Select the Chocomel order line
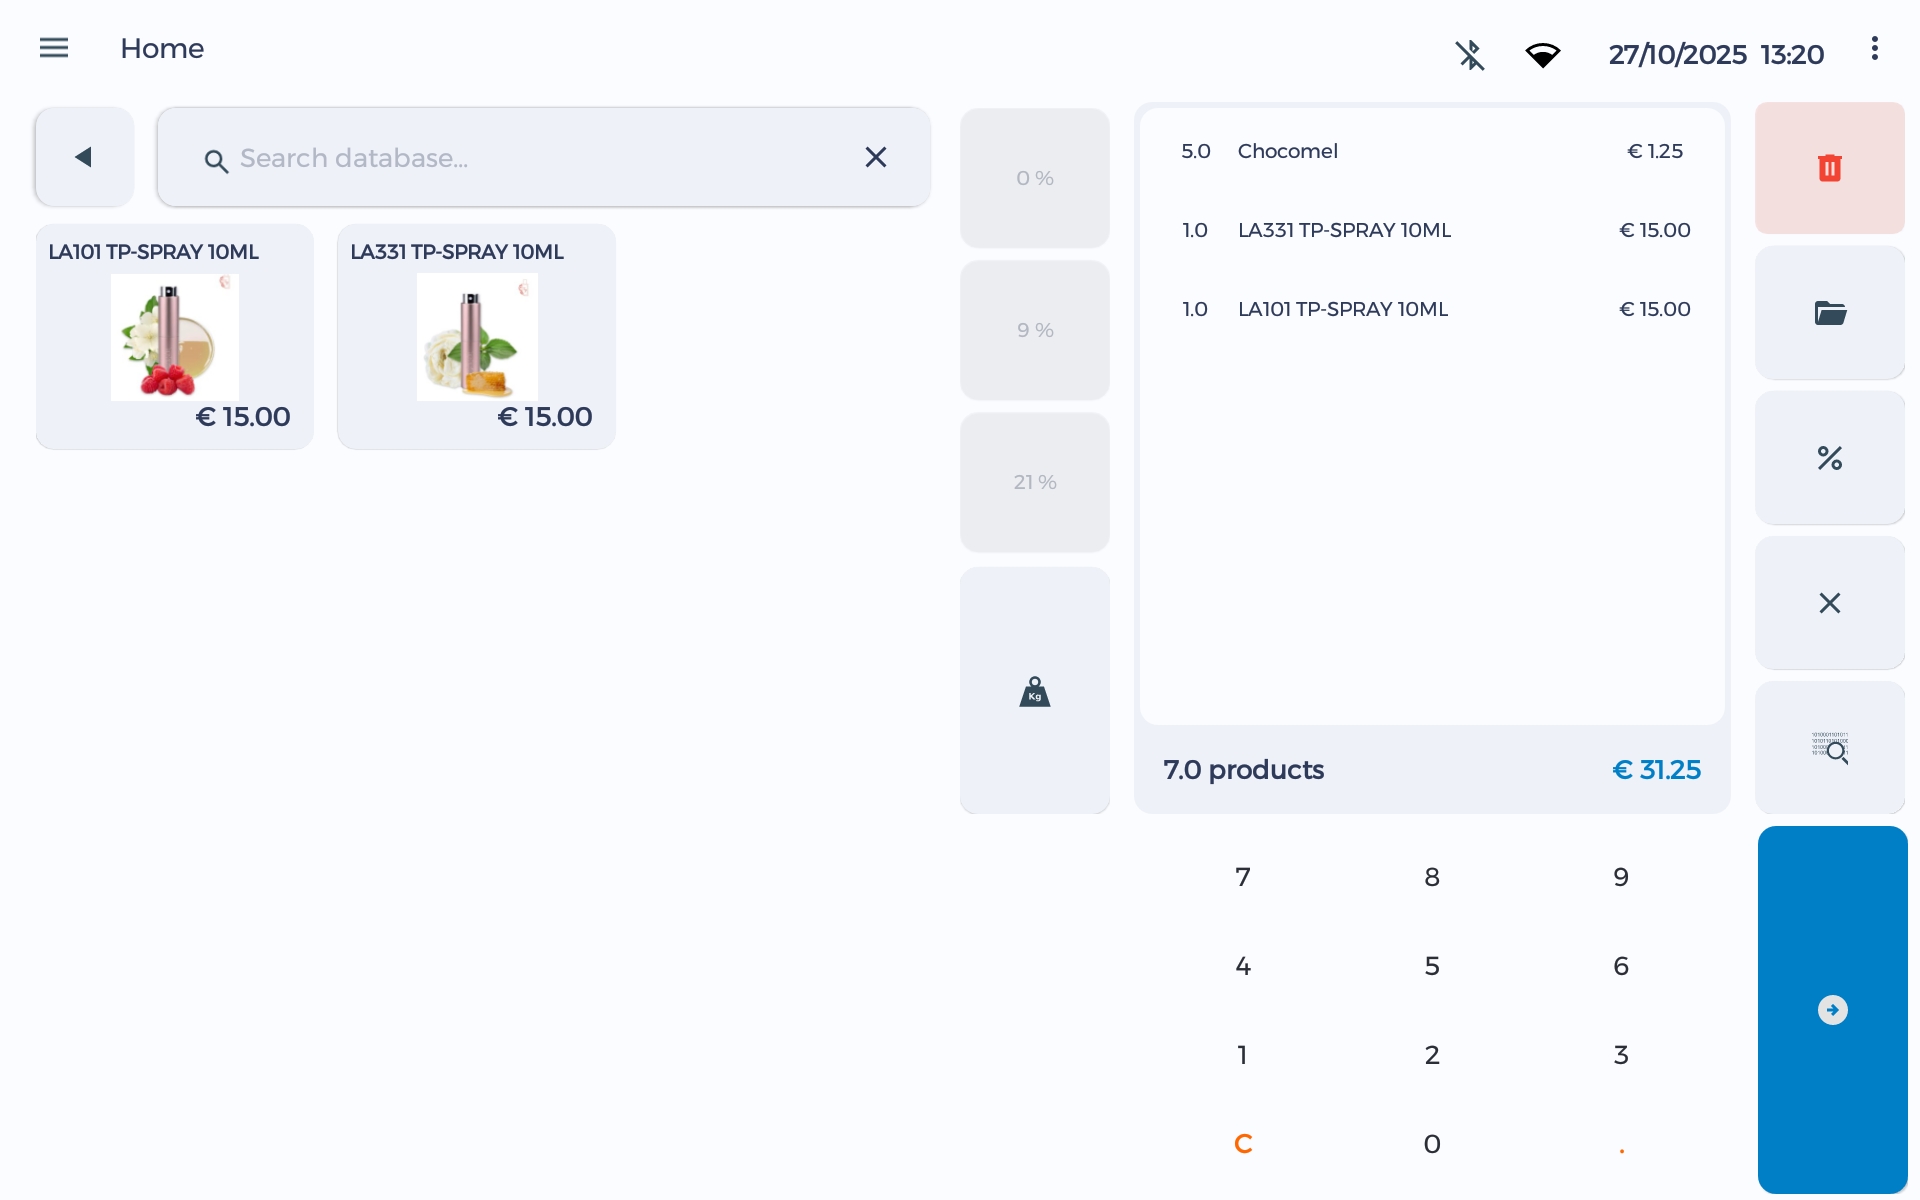 1431,151
